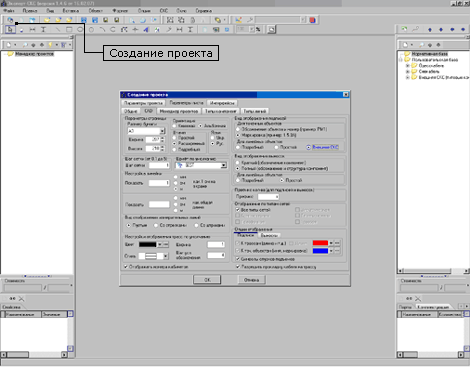Click new document icon in left project panel
The height and width of the screenshot is (367, 470).
click(x=8, y=45)
